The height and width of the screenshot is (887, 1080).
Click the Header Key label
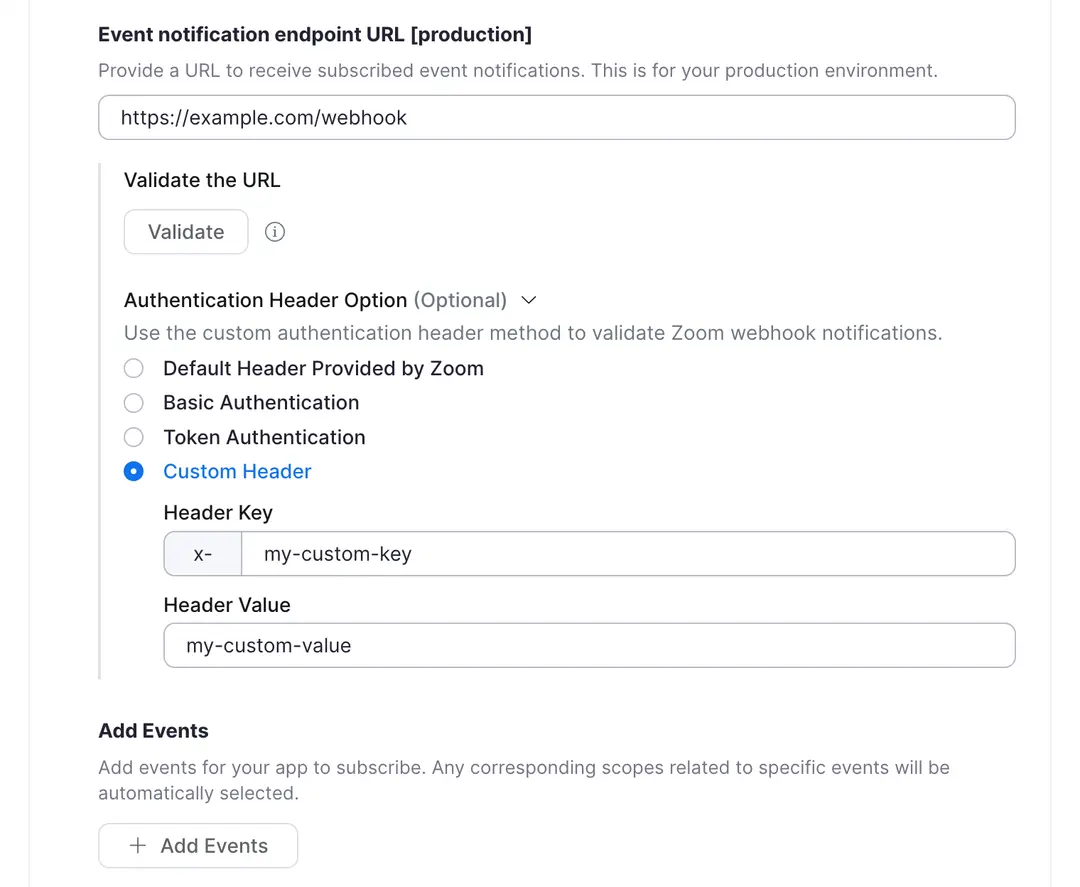[x=218, y=512]
